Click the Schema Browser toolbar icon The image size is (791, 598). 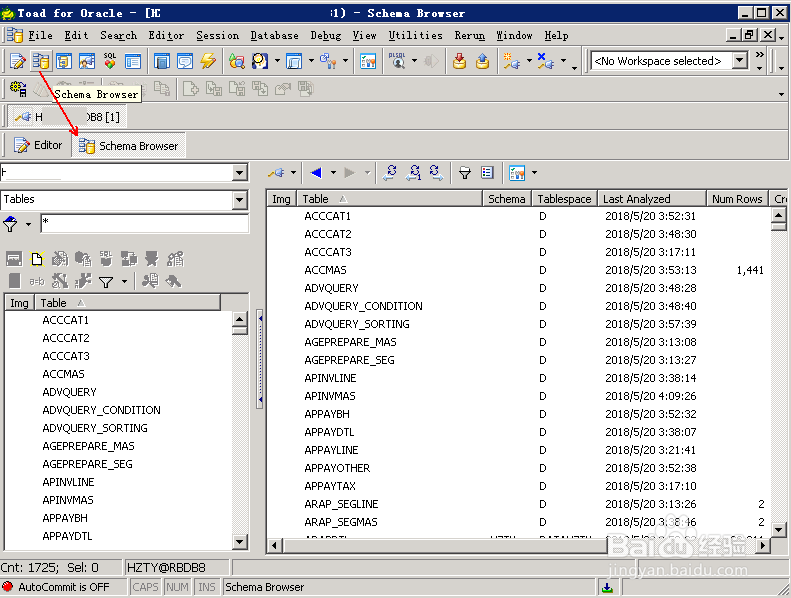coord(40,61)
